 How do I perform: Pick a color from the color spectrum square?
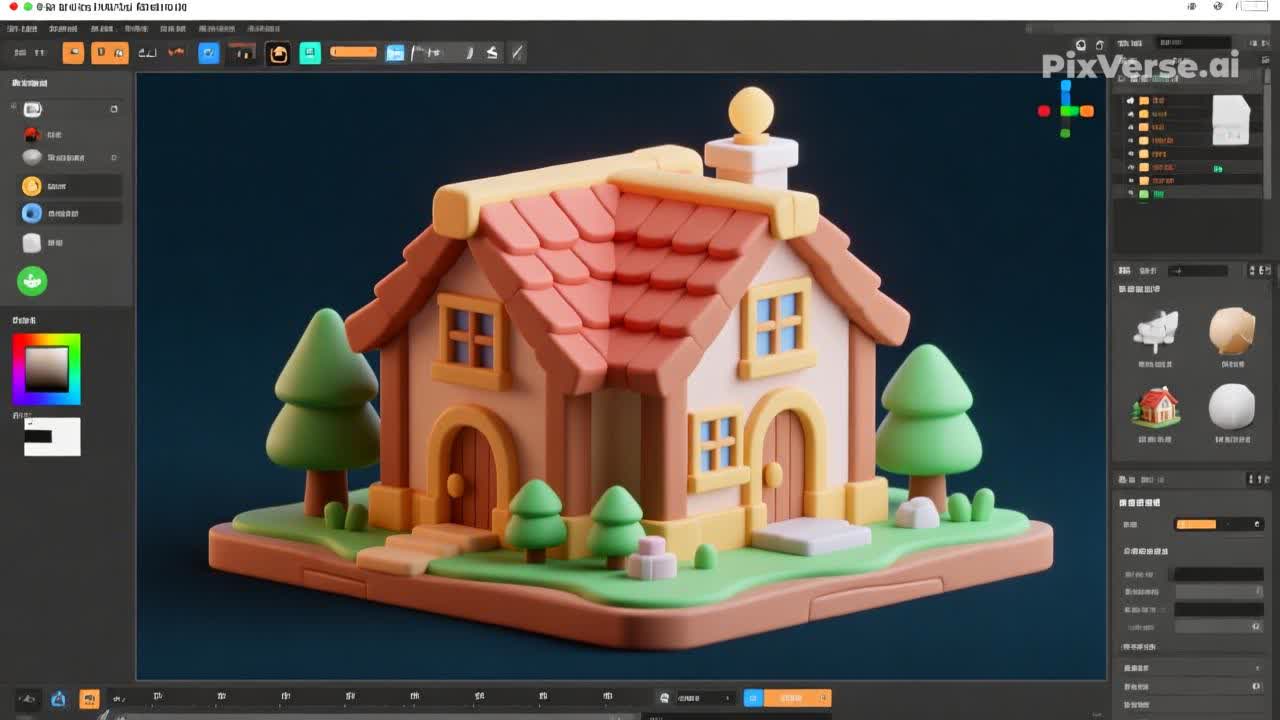(46, 369)
